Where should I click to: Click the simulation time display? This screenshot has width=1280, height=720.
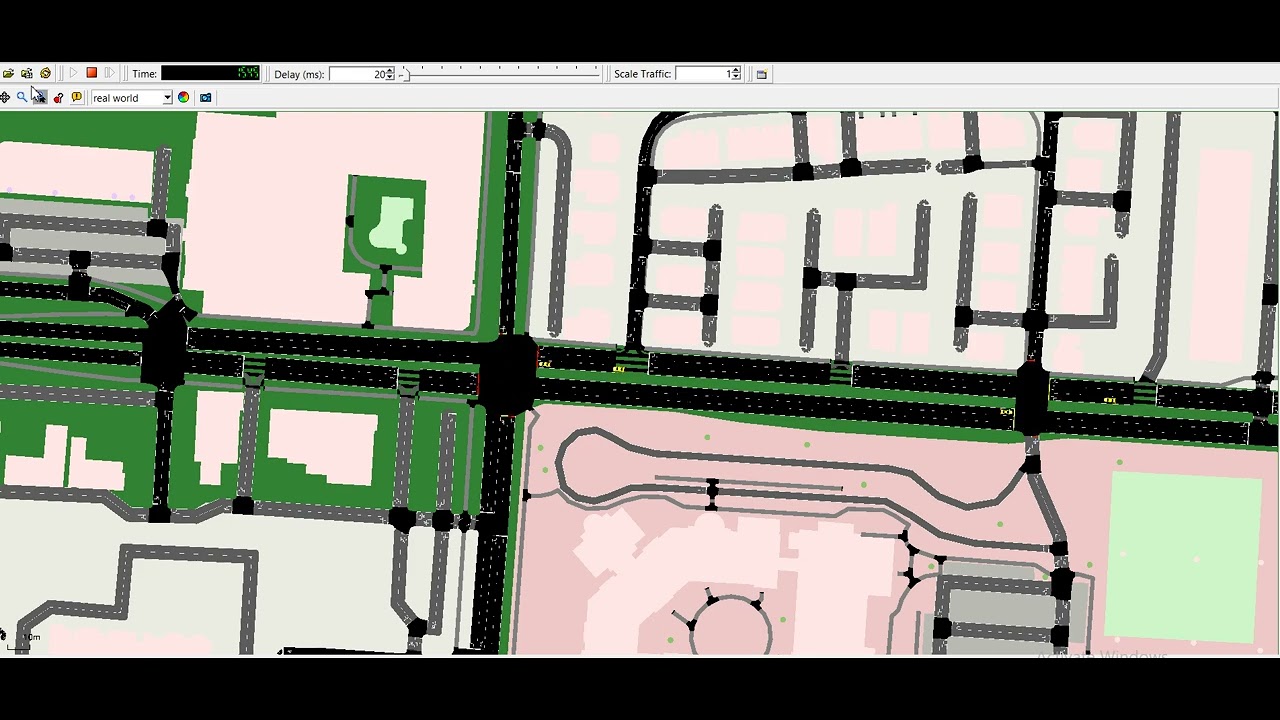pyautogui.click(x=210, y=74)
